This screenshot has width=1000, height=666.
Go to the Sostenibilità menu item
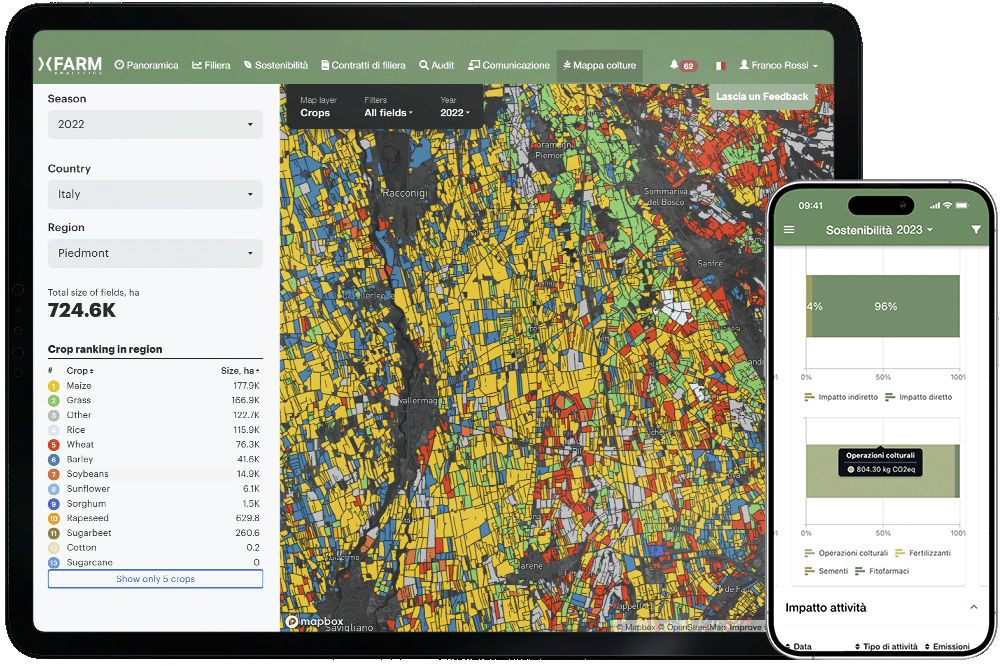pyautogui.click(x=276, y=65)
